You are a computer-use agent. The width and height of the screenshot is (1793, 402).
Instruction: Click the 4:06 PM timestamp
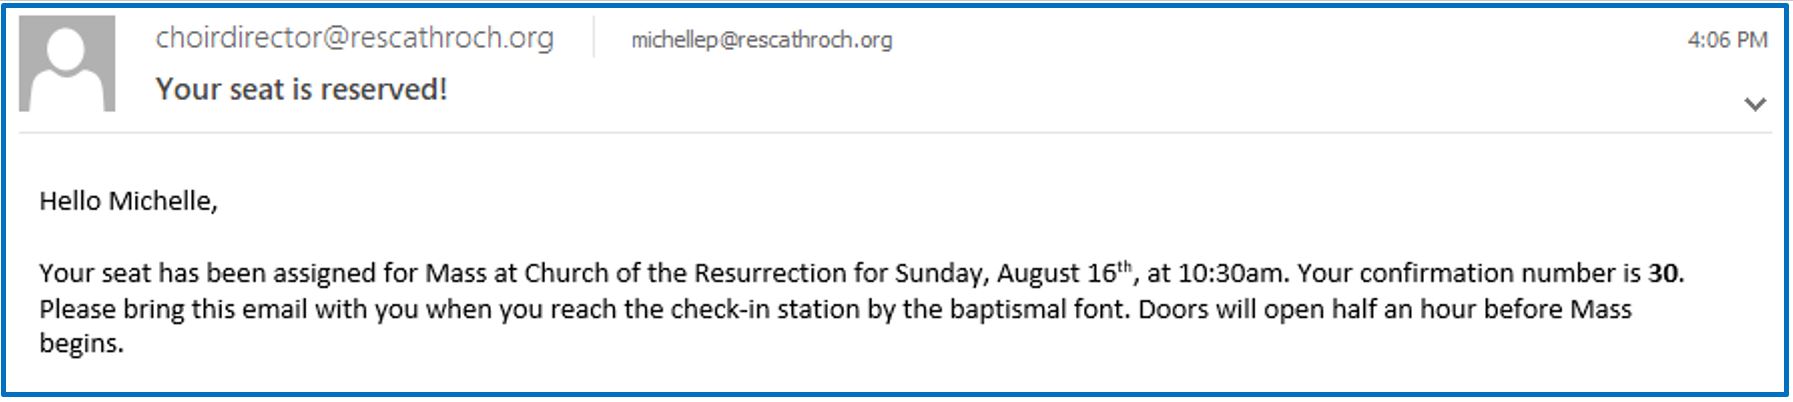click(x=1727, y=40)
